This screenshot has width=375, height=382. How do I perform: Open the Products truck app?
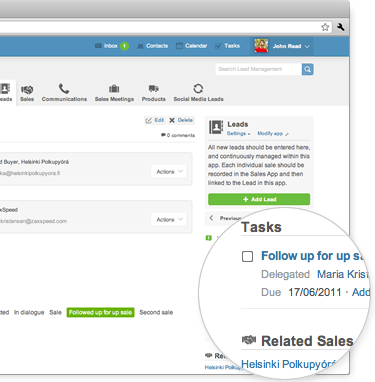(x=153, y=93)
